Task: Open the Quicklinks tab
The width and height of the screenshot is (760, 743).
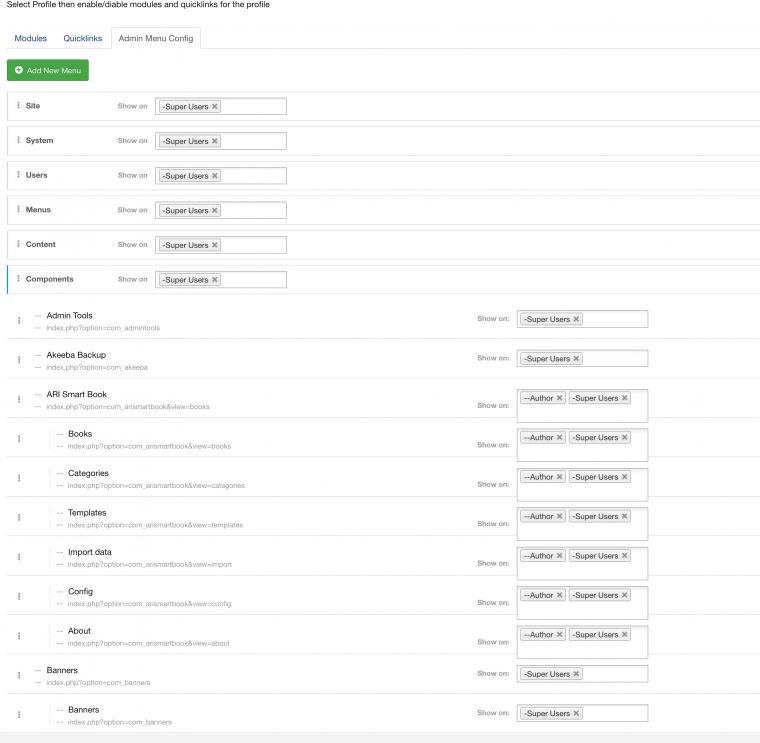Action: point(83,38)
